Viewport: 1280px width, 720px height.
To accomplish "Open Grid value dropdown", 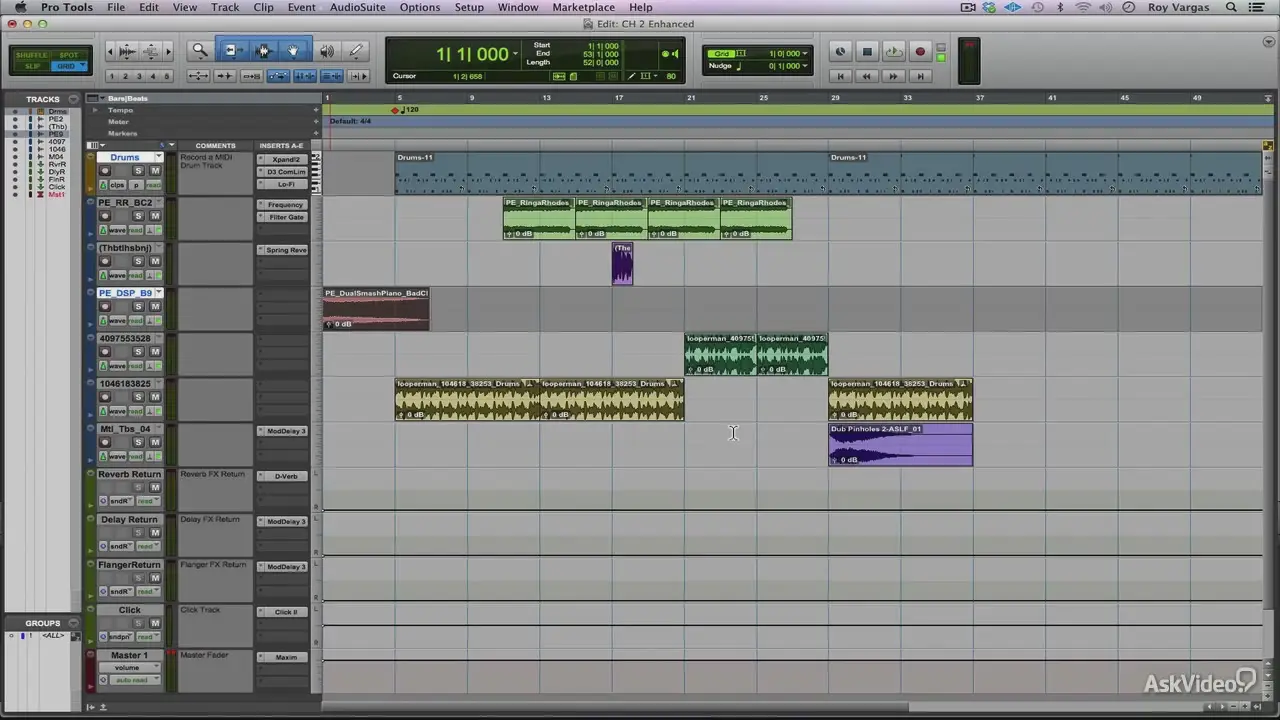I will click(x=806, y=54).
